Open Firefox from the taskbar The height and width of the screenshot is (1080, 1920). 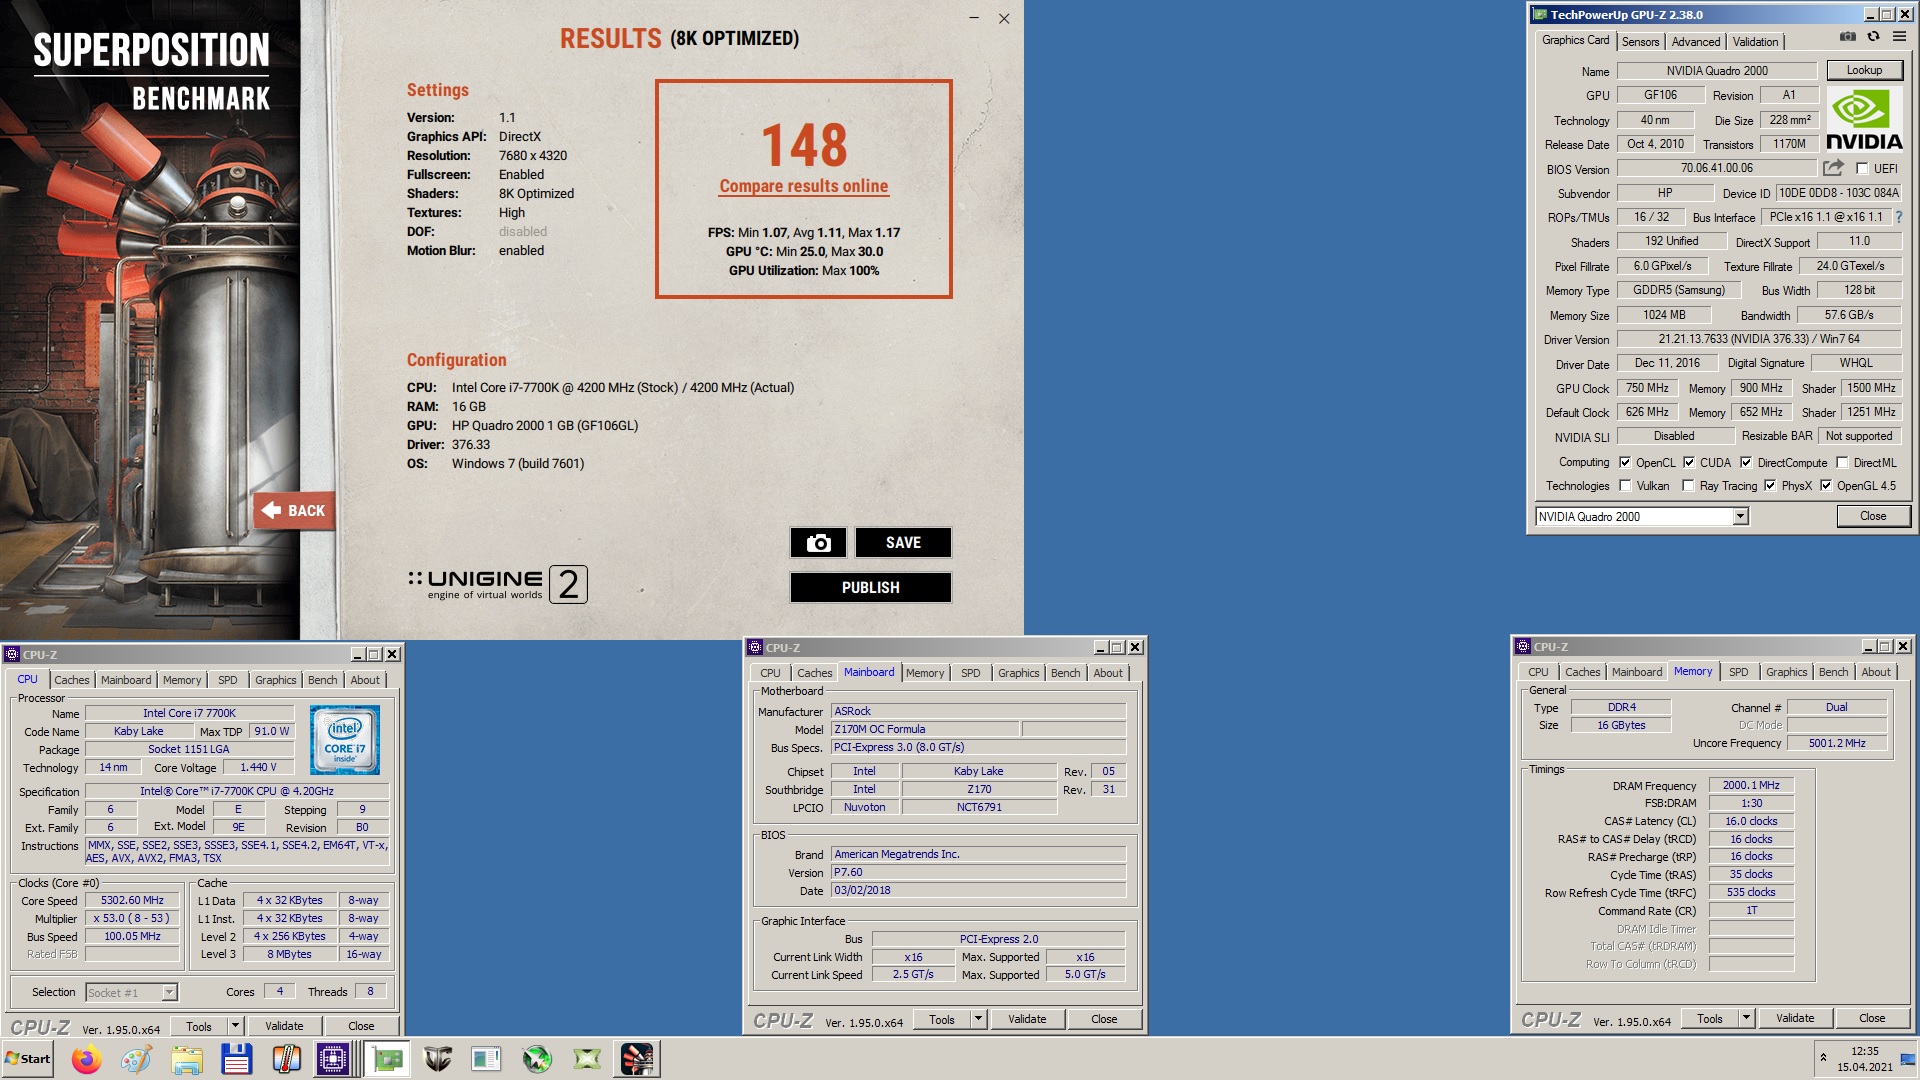(87, 1059)
